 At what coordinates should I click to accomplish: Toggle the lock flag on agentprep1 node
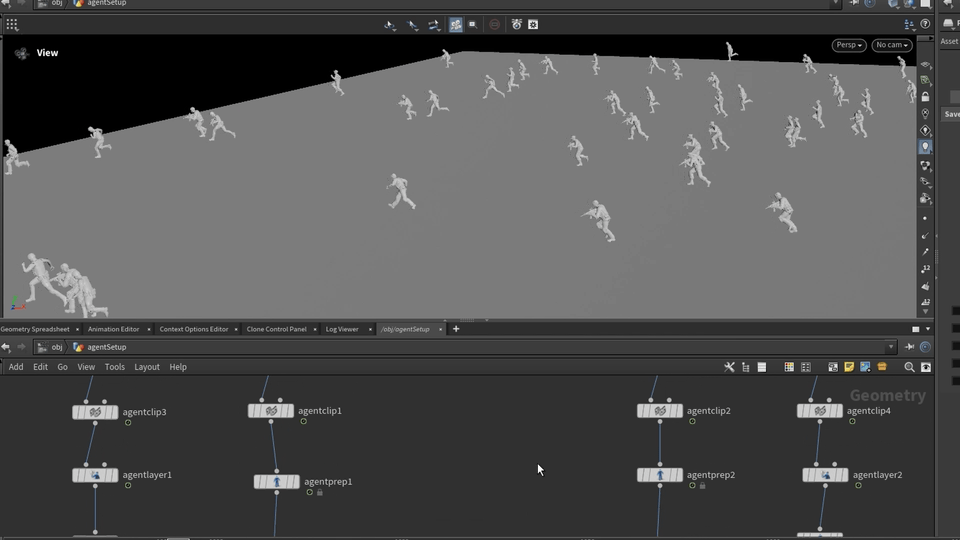[x=320, y=493]
